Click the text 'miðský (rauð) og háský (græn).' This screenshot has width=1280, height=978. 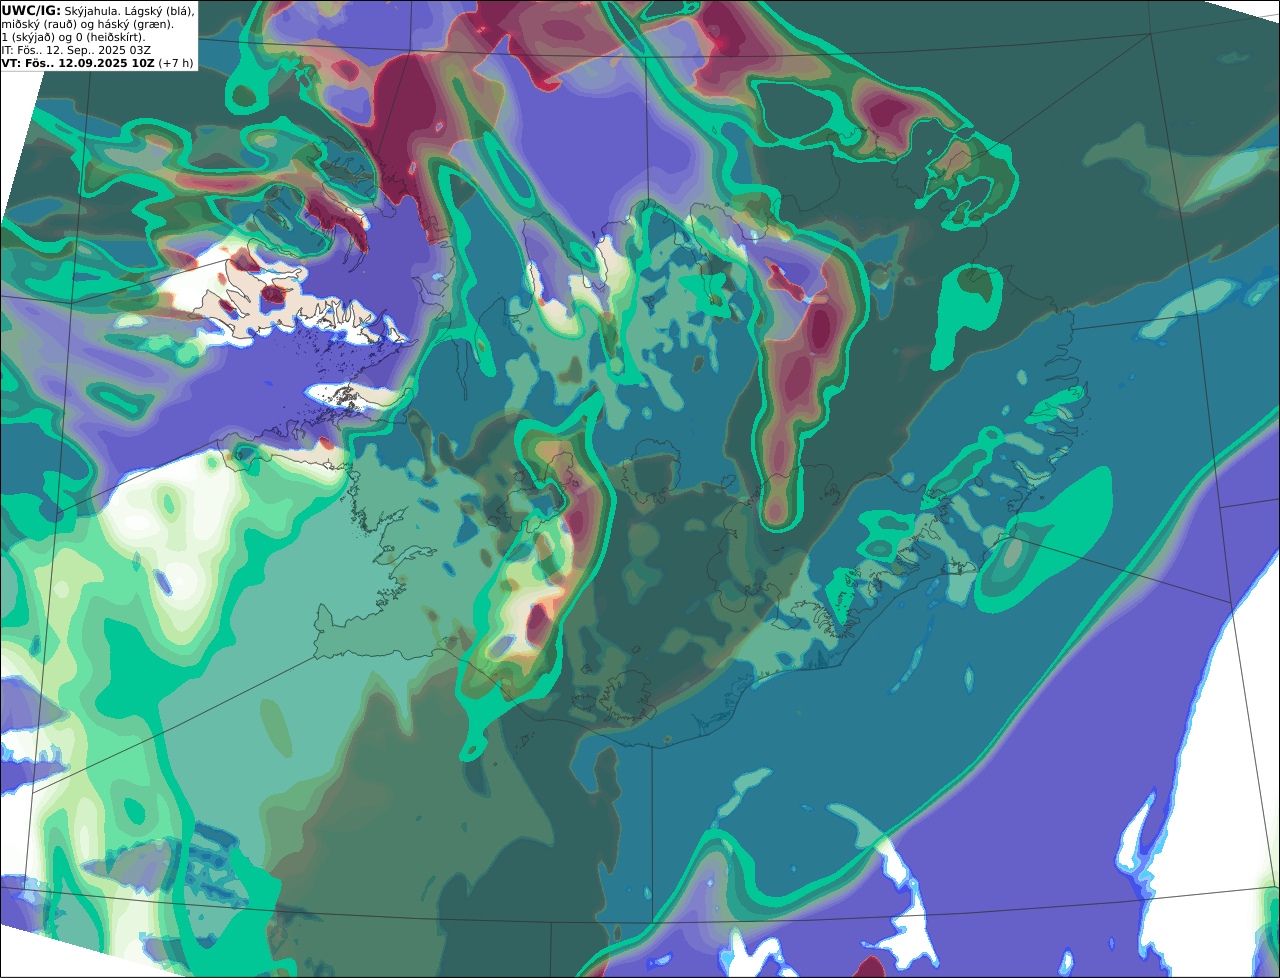click(87, 24)
